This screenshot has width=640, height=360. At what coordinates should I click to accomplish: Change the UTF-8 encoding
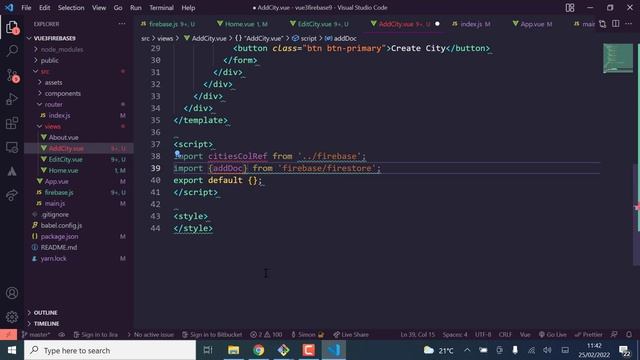pyautogui.click(x=483, y=335)
